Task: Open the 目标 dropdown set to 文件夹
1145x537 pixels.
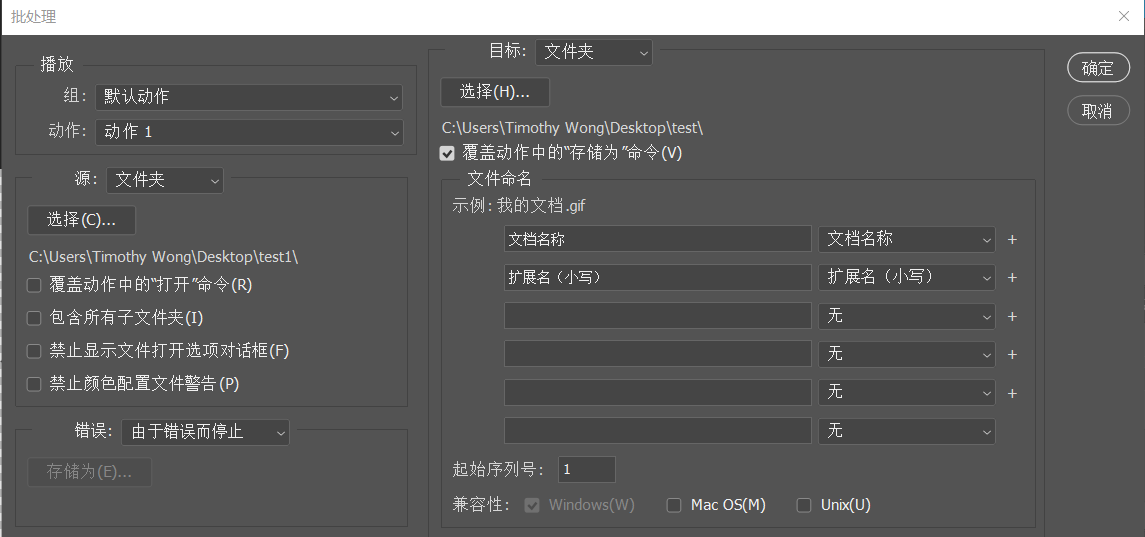Action: pos(594,53)
